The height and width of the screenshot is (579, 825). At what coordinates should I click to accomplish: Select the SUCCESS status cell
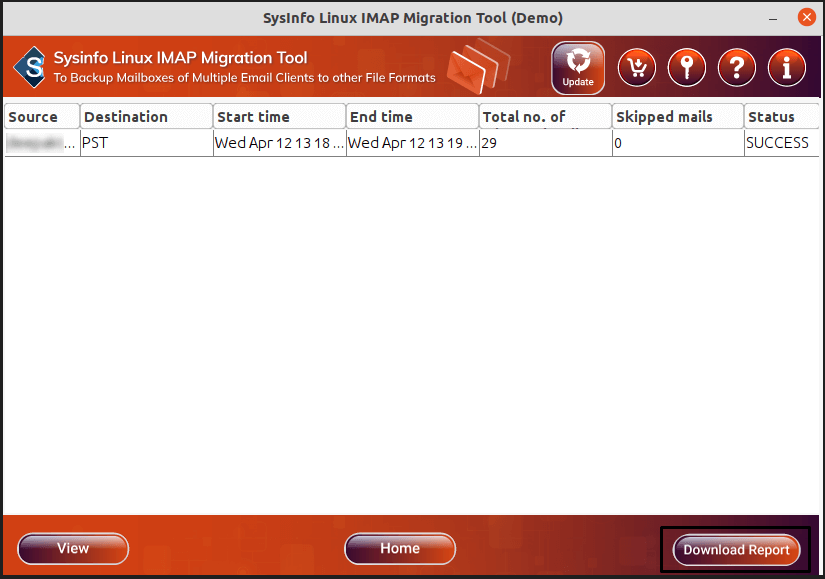tap(782, 143)
